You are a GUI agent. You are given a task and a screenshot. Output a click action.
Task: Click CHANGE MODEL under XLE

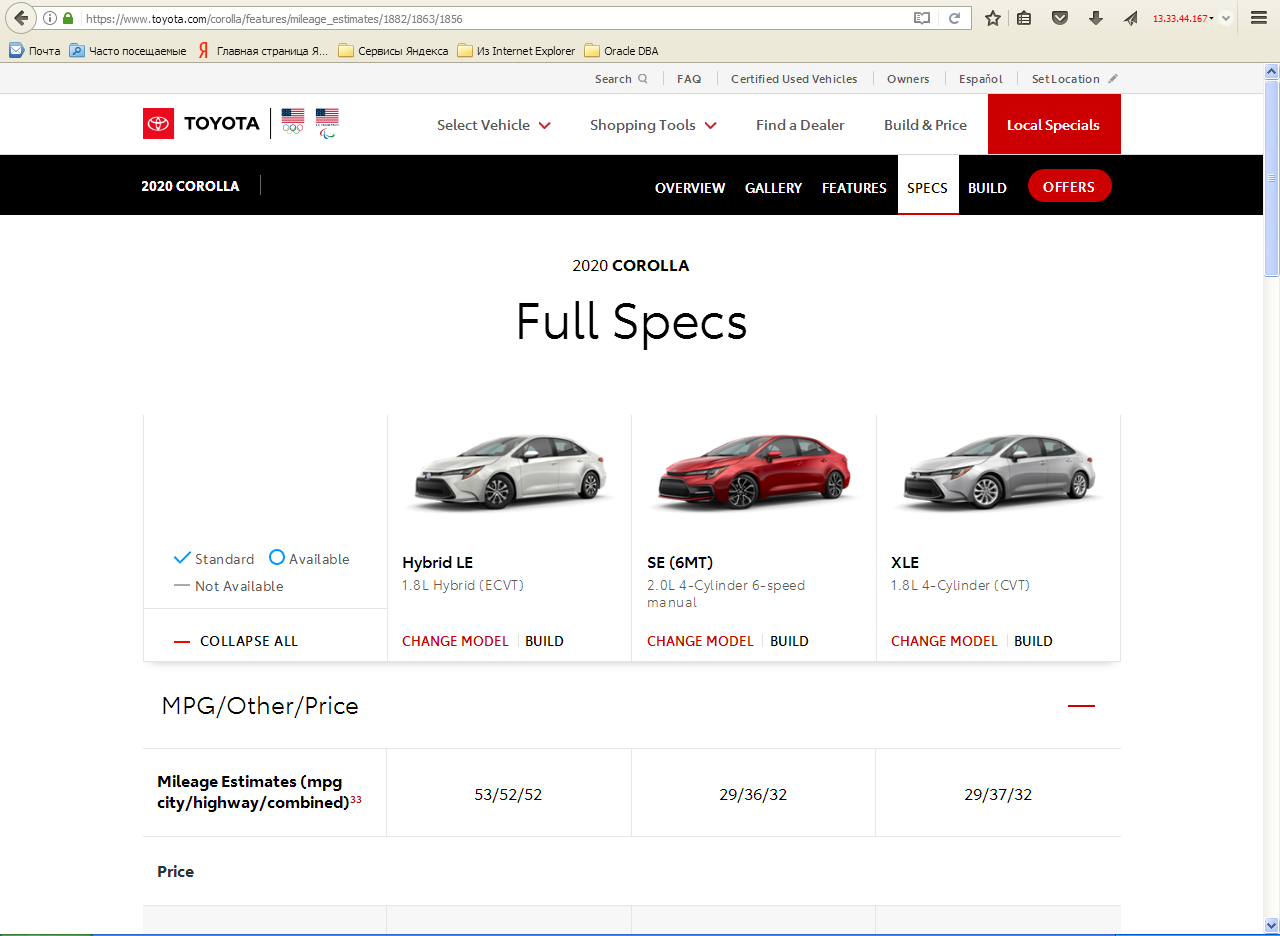[x=944, y=641]
